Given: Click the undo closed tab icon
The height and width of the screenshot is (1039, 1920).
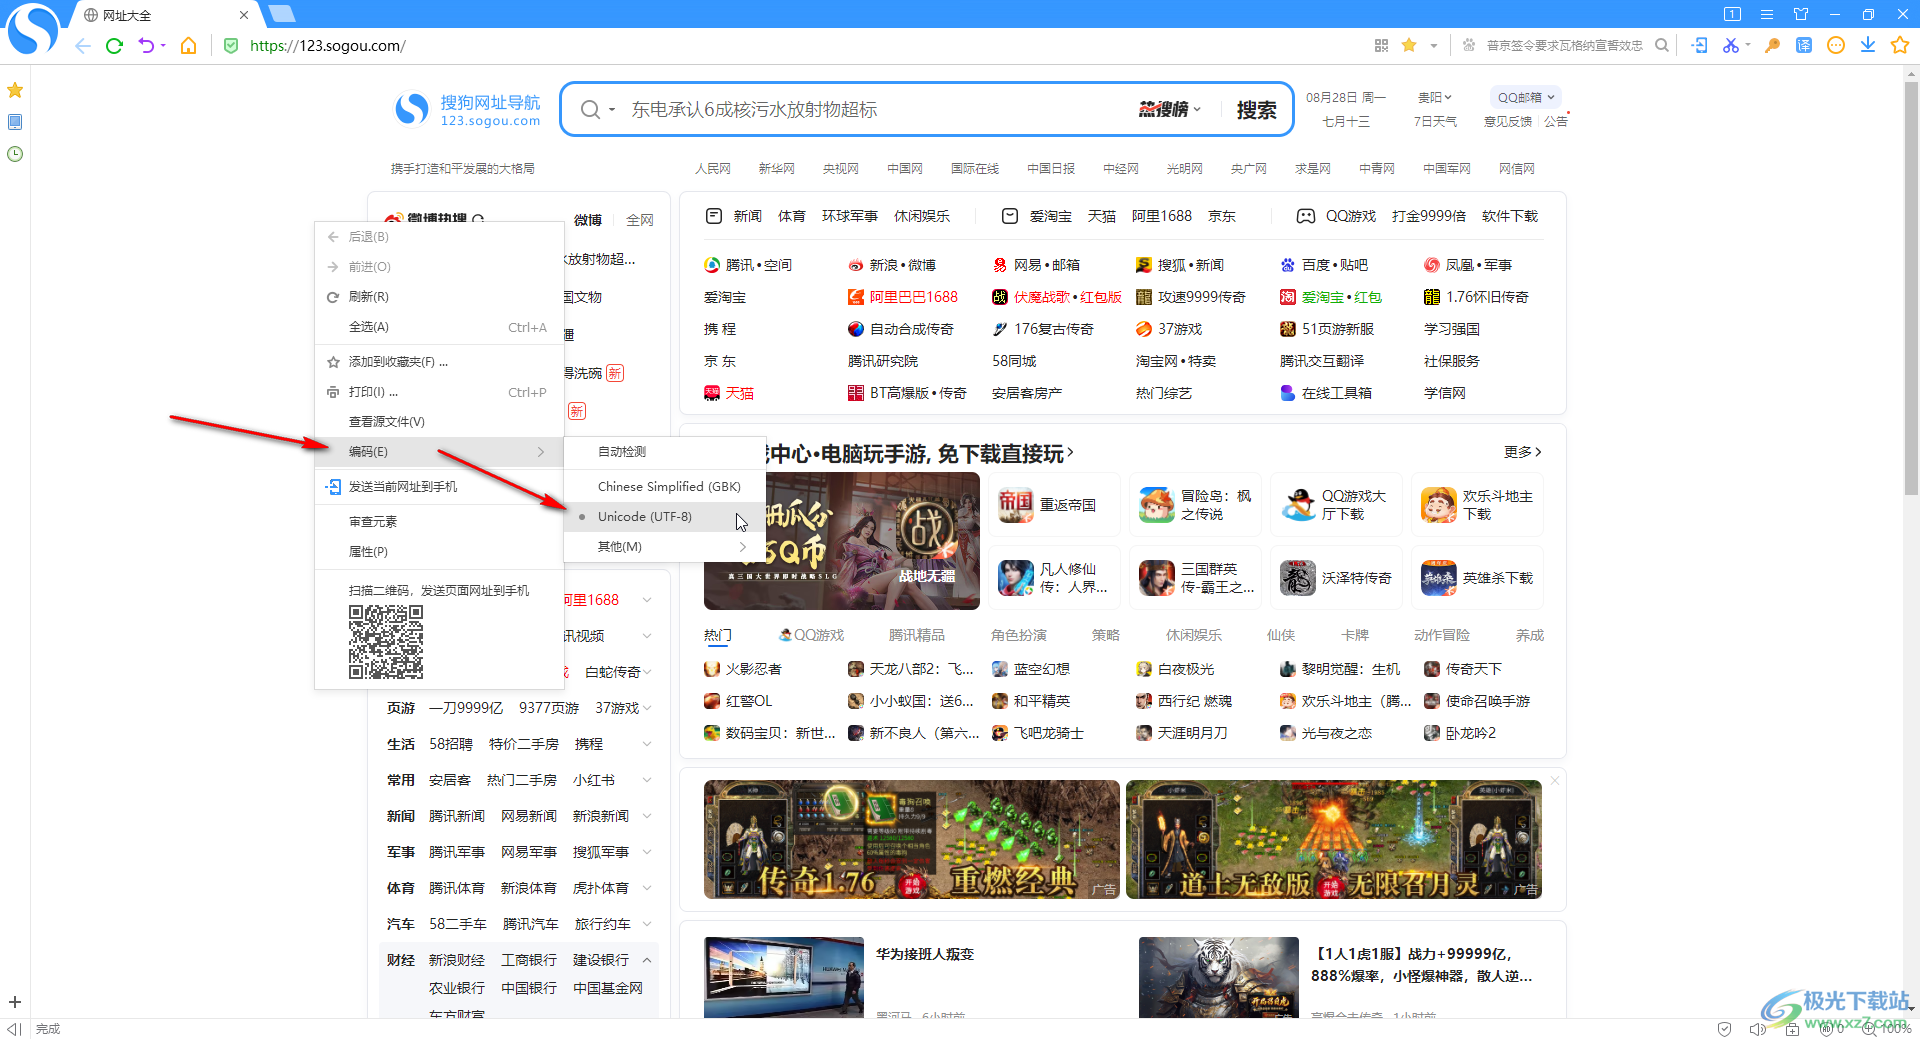Looking at the screenshot, I should 147,46.
